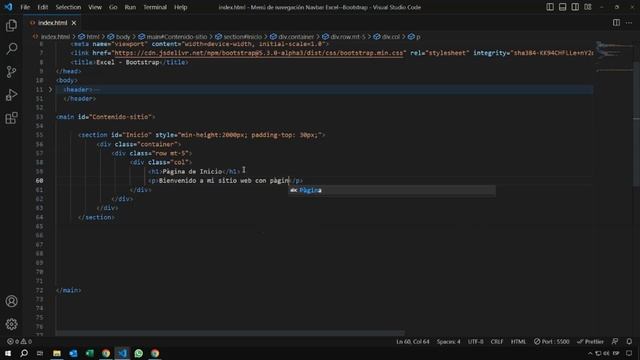The height and width of the screenshot is (360, 640).
Task: Click the vertical editor scrollbar
Action: [x=636, y=124]
